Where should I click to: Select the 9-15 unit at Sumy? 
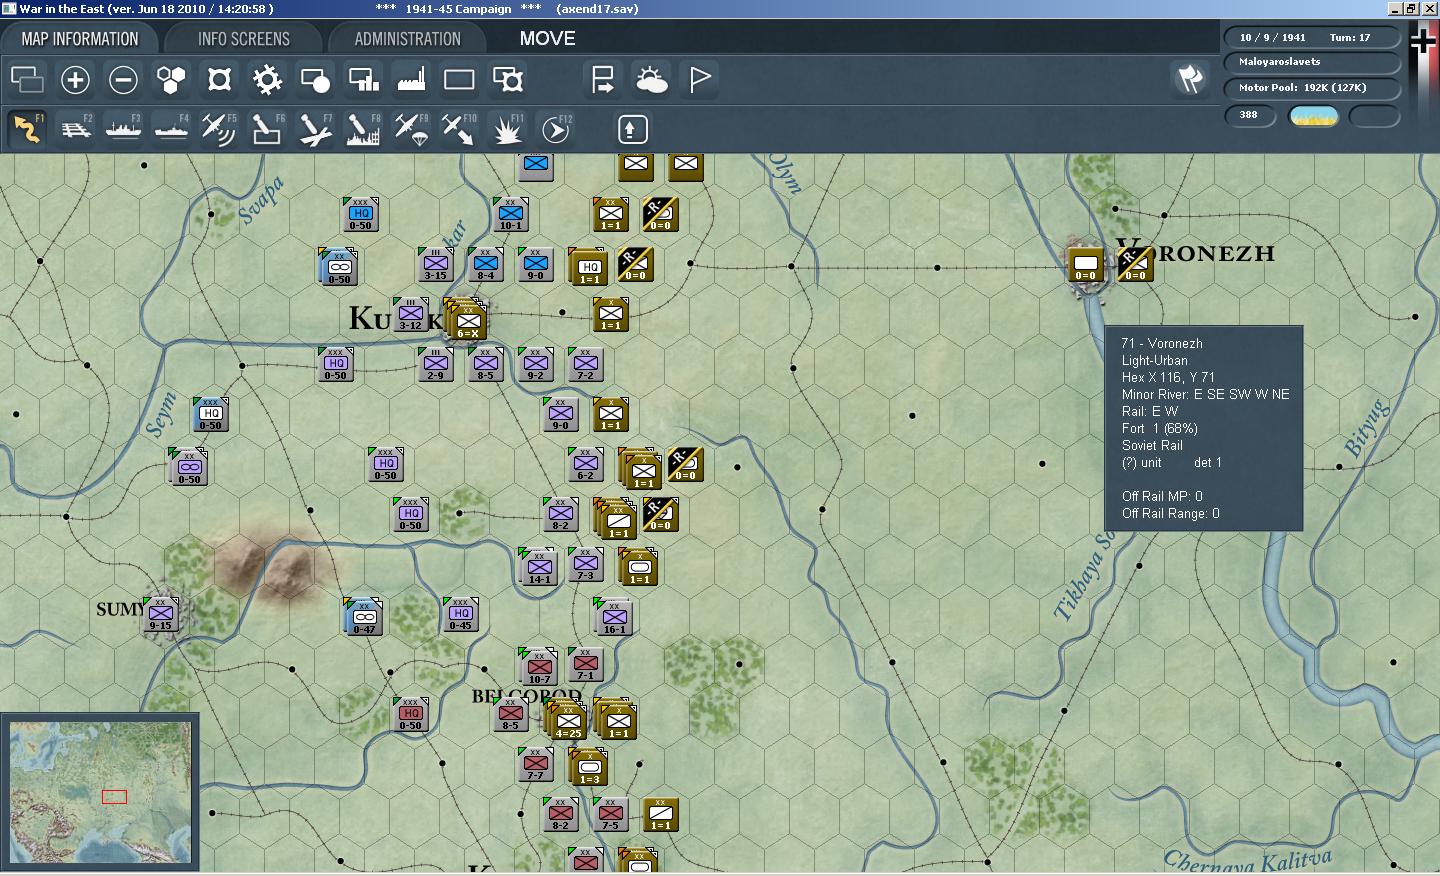[x=160, y=612]
